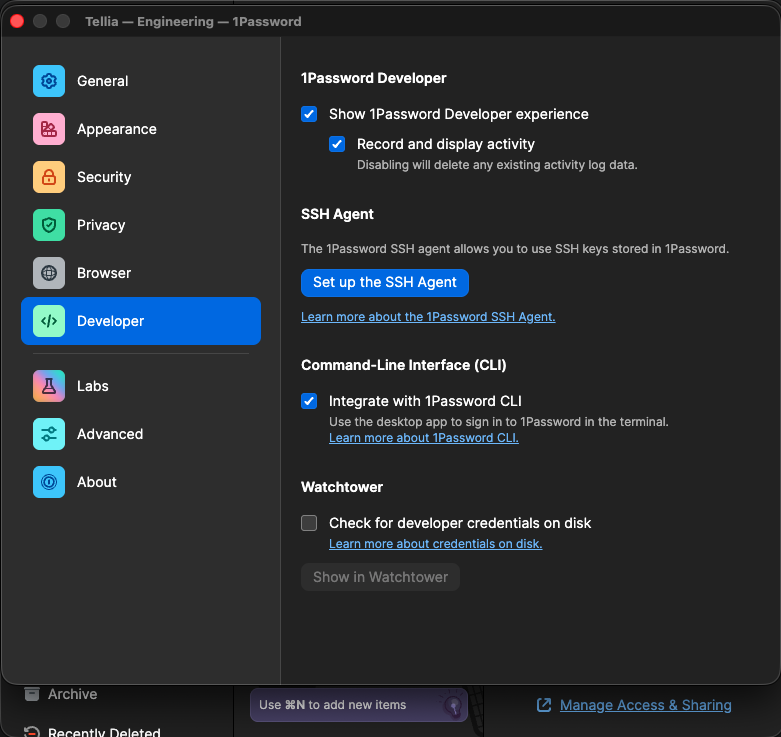This screenshot has height=737, width=781.
Task: Select Archive in the background sidebar
Action: (72, 694)
